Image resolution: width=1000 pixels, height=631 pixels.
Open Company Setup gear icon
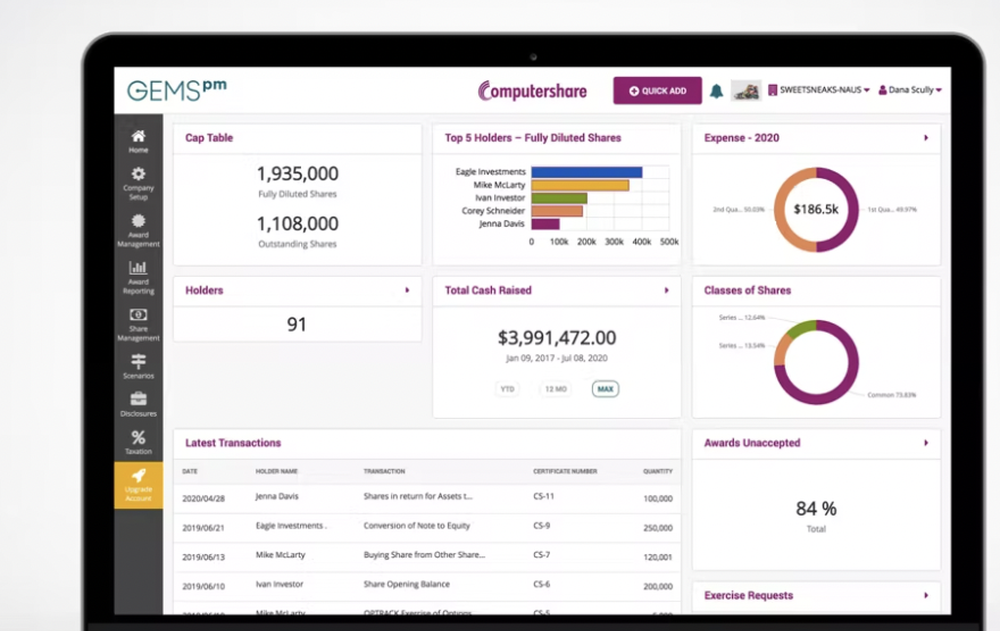point(138,174)
